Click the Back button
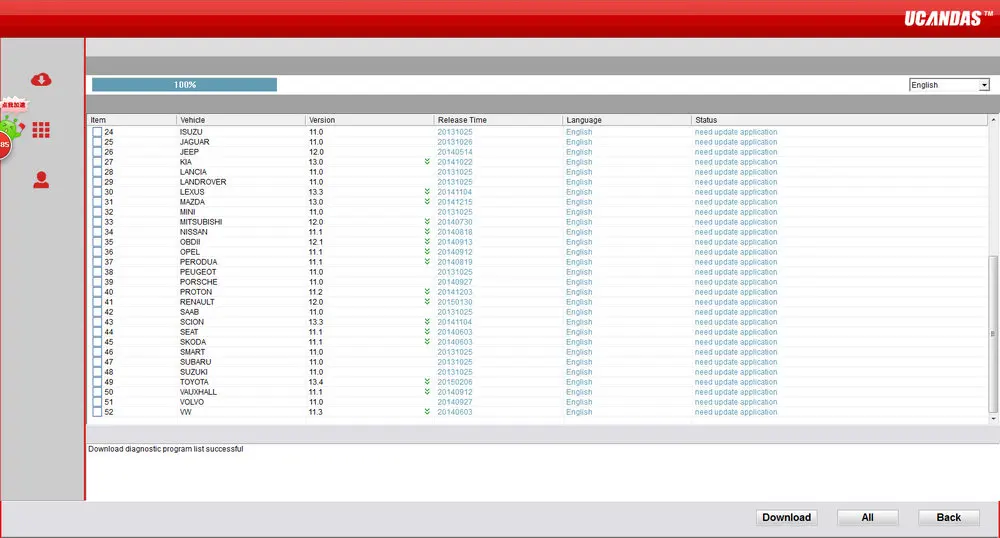 948,518
